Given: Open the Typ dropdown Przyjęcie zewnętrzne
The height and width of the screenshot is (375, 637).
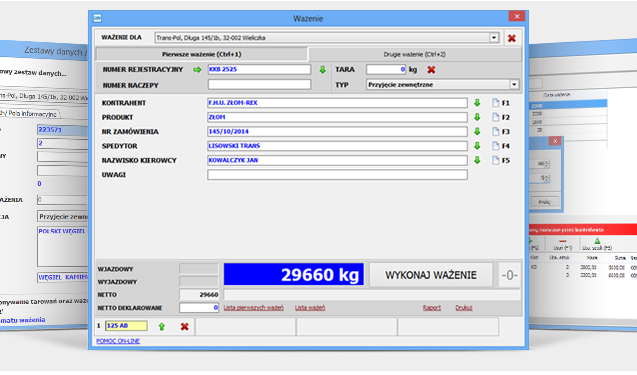Looking at the screenshot, I should (442, 85).
